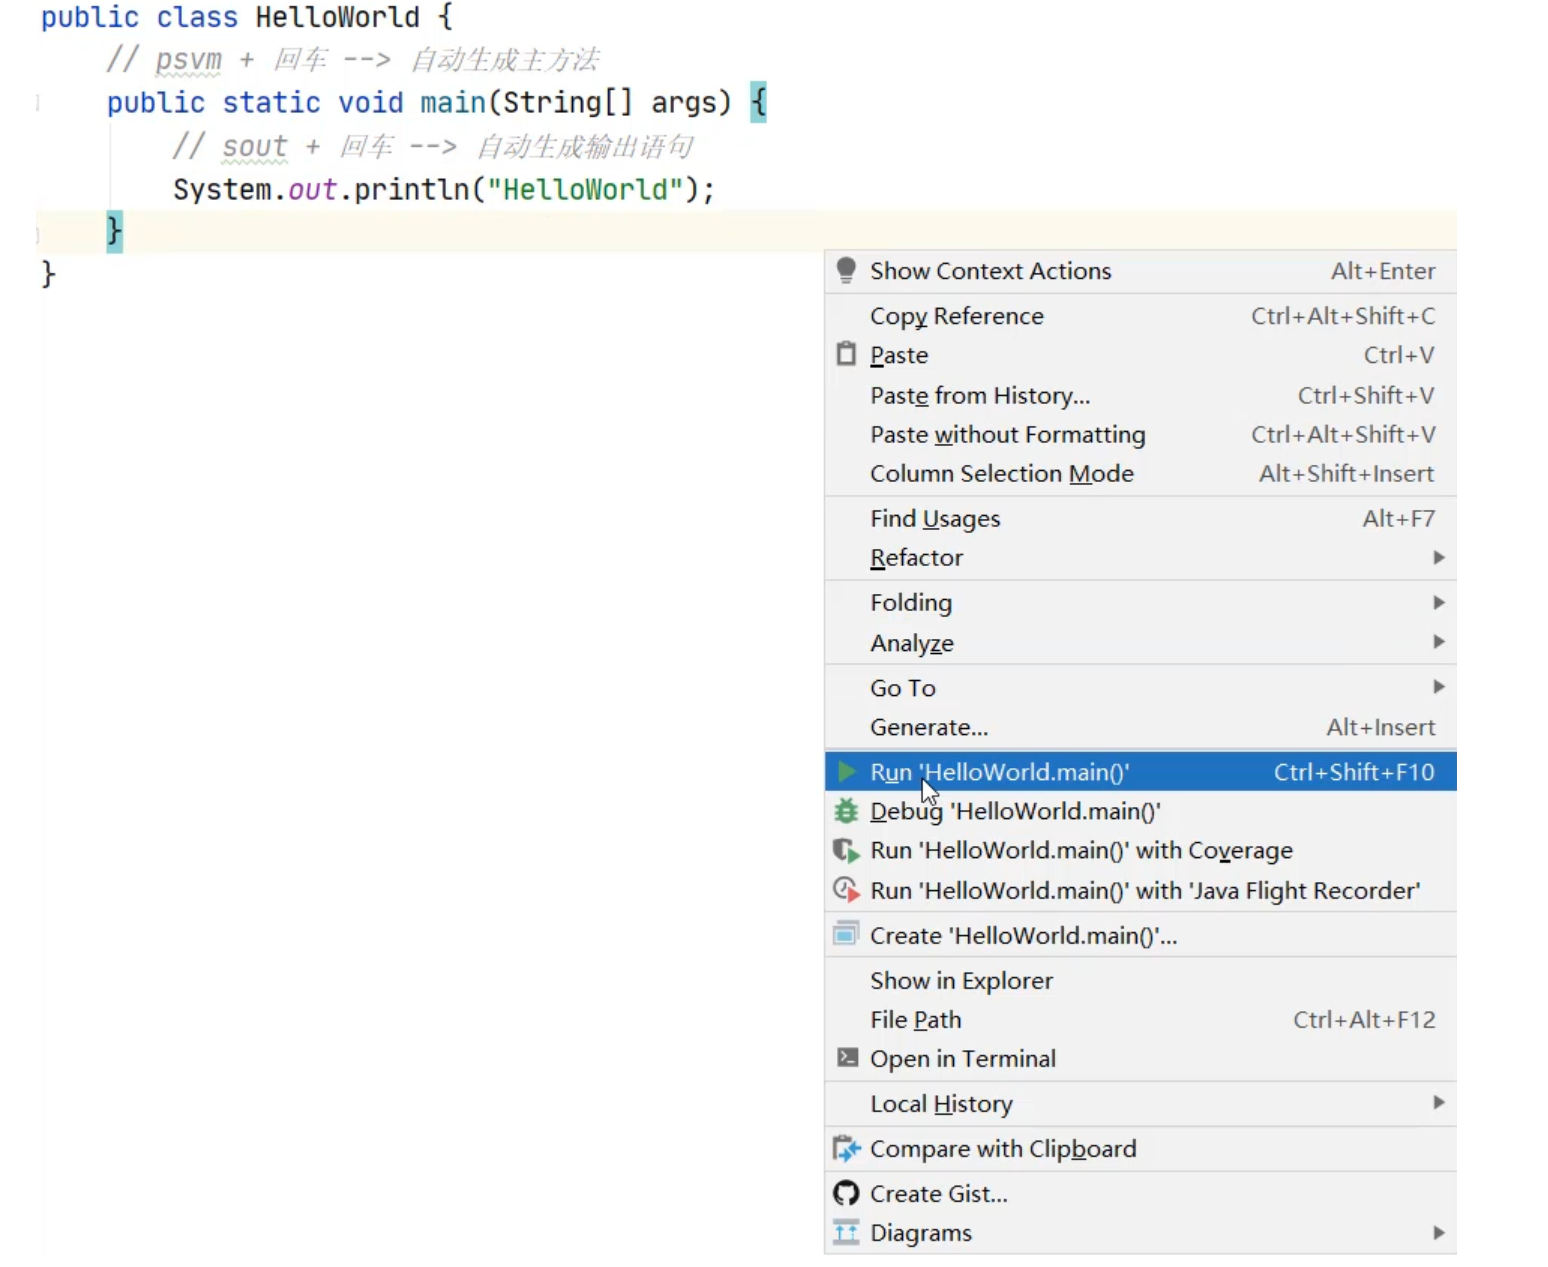Click the Diagrams icon
Image resolution: width=1548 pixels, height=1267 pixels.
pos(846,1232)
